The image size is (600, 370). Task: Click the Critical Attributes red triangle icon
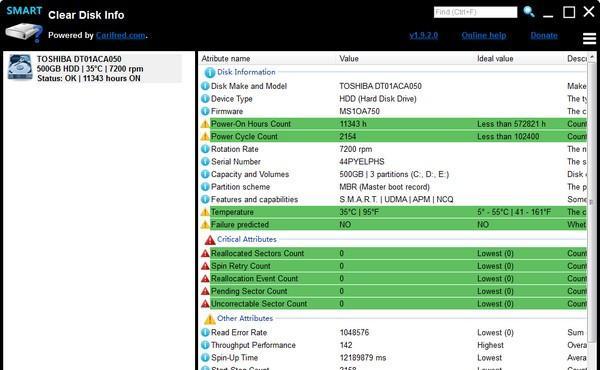(x=210, y=240)
